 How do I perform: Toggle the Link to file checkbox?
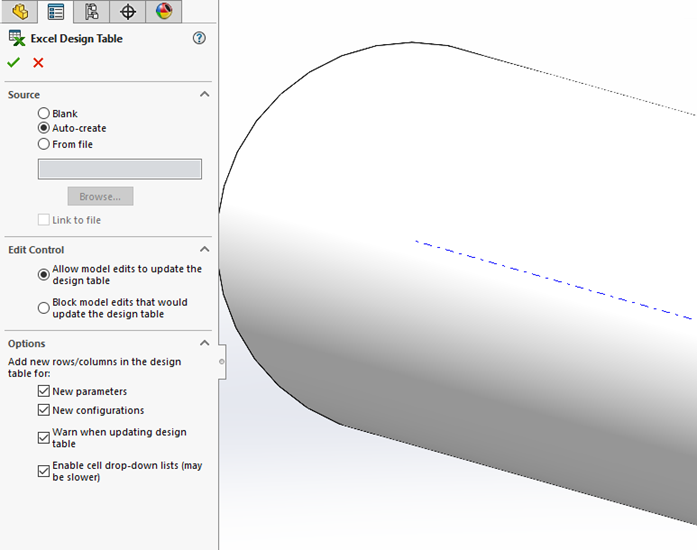(44, 220)
